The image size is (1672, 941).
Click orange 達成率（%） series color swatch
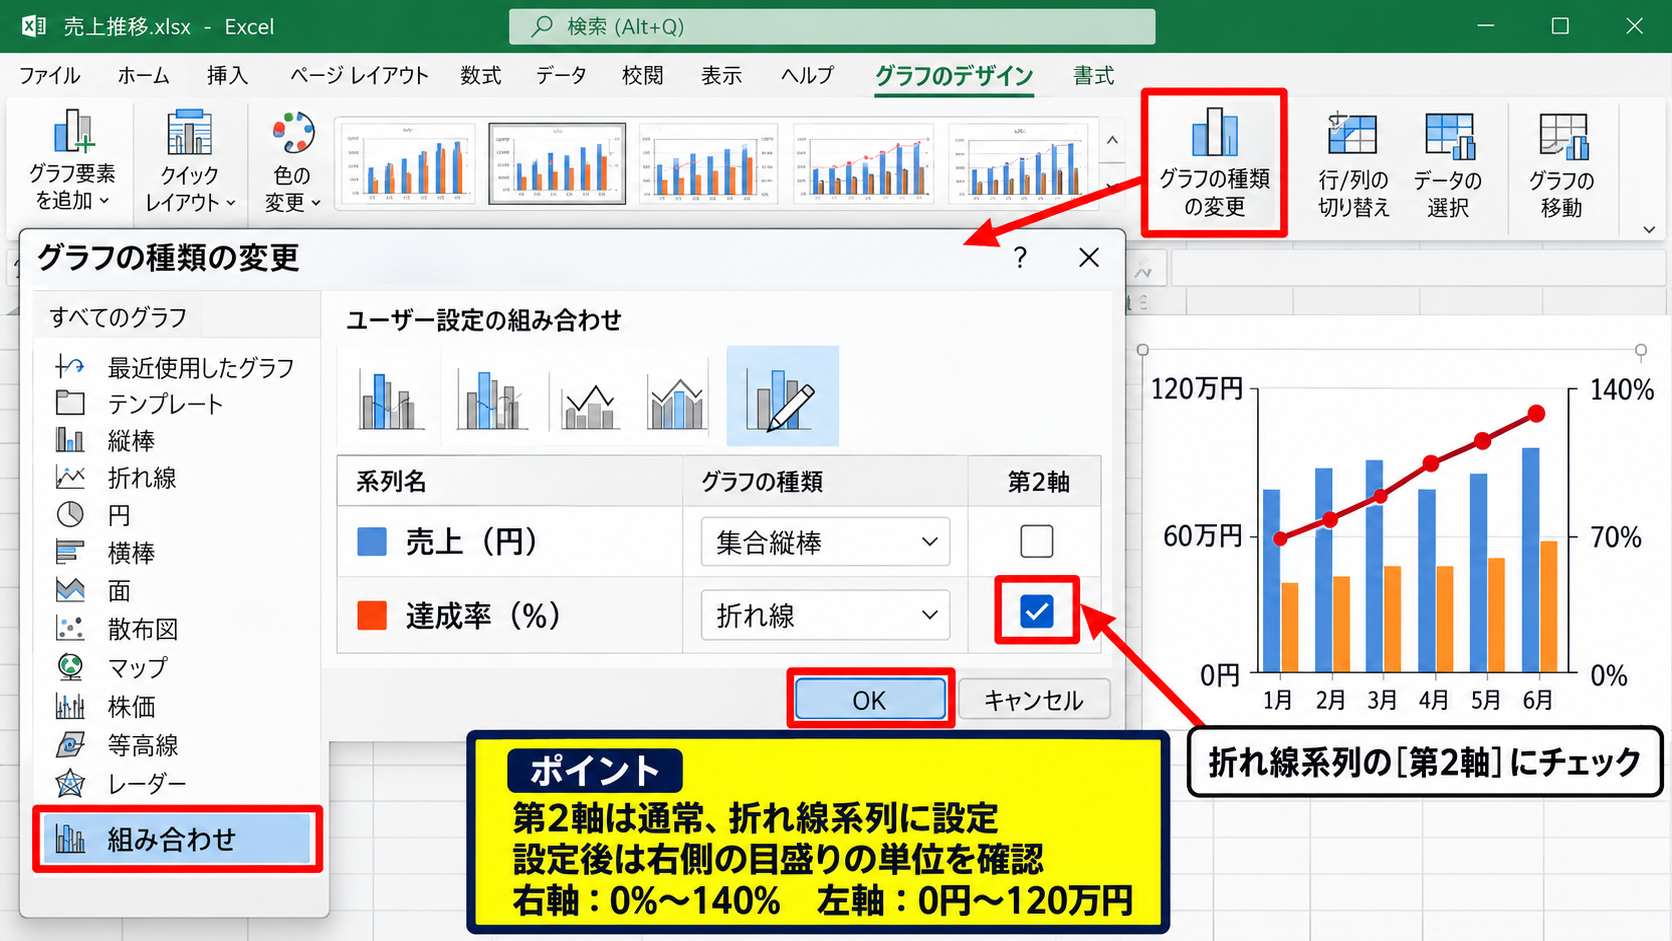tap(372, 615)
